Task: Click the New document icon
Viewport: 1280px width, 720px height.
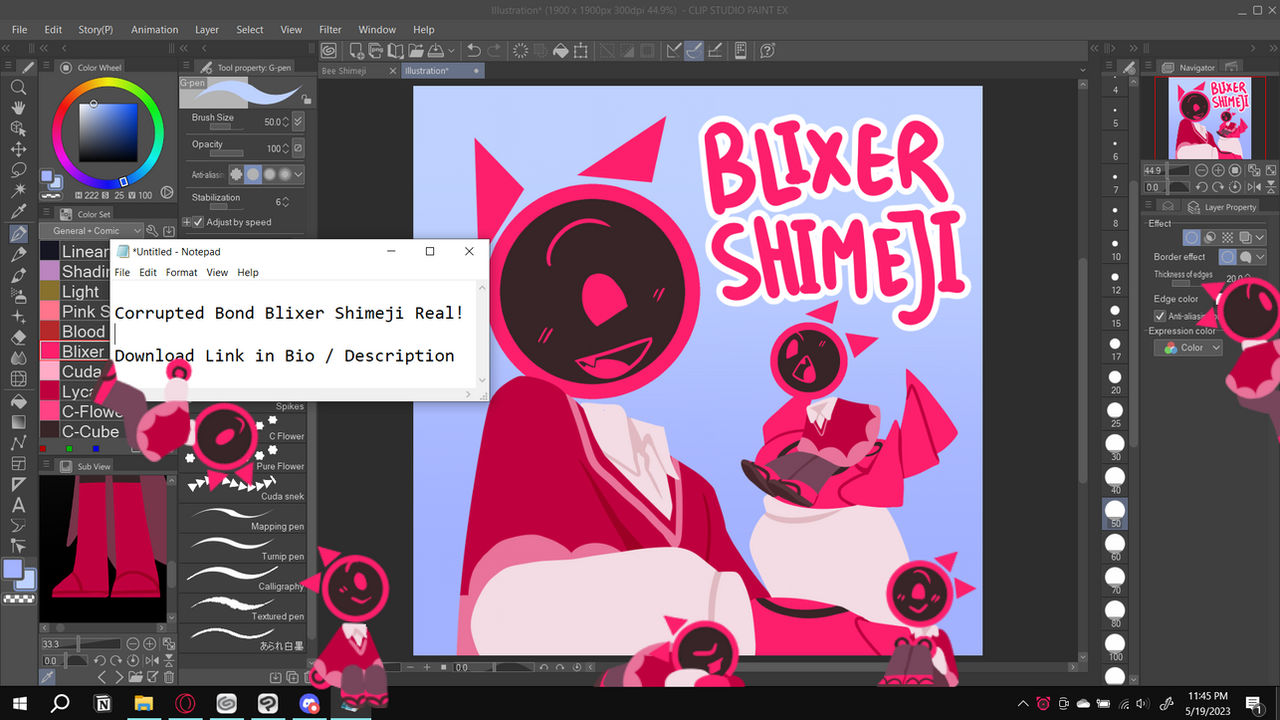Action: pyautogui.click(x=357, y=50)
